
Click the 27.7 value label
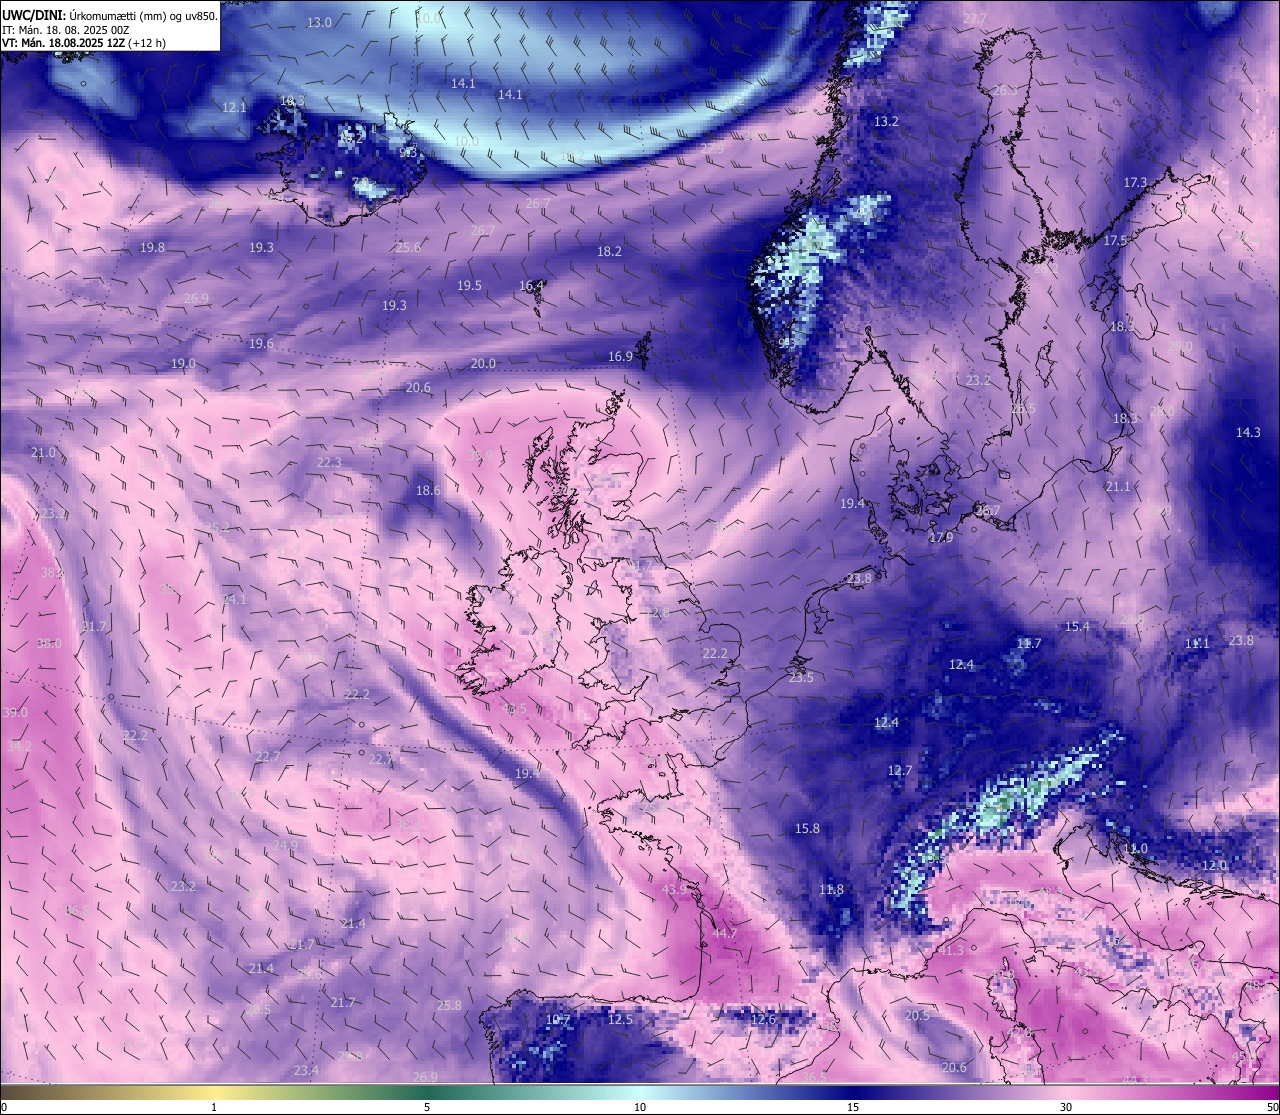[975, 19]
